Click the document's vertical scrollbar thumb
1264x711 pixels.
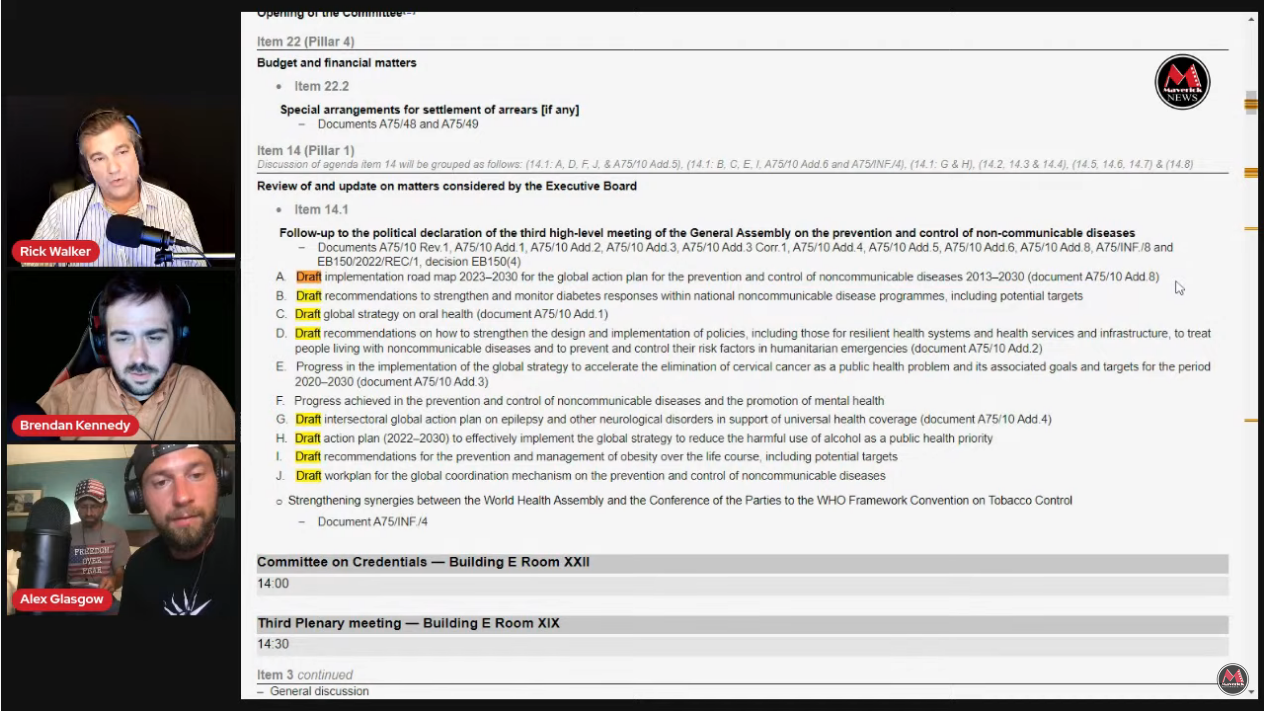1251,103
